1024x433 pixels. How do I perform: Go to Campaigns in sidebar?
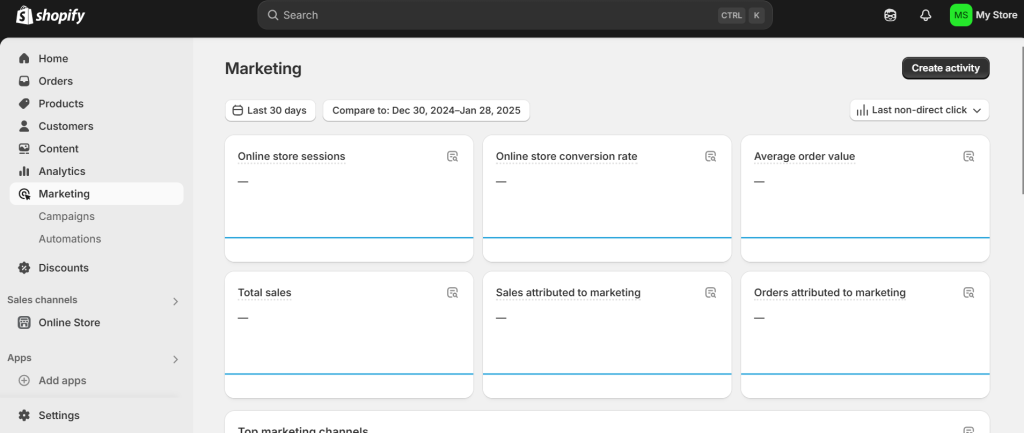click(67, 216)
